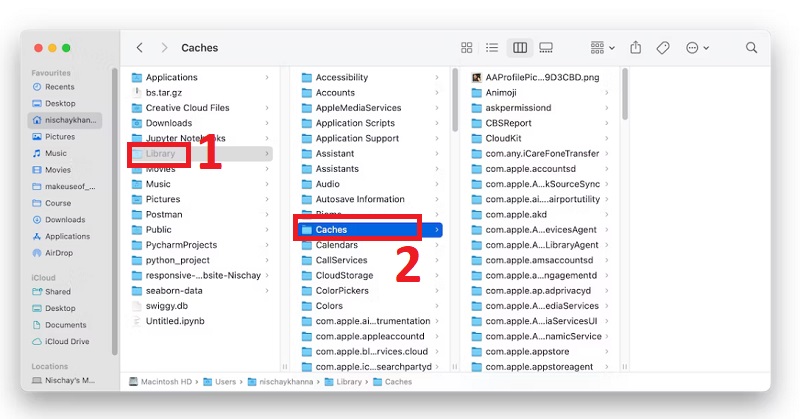Select column view mode
Viewport: 800px width, 419px height.
519,48
